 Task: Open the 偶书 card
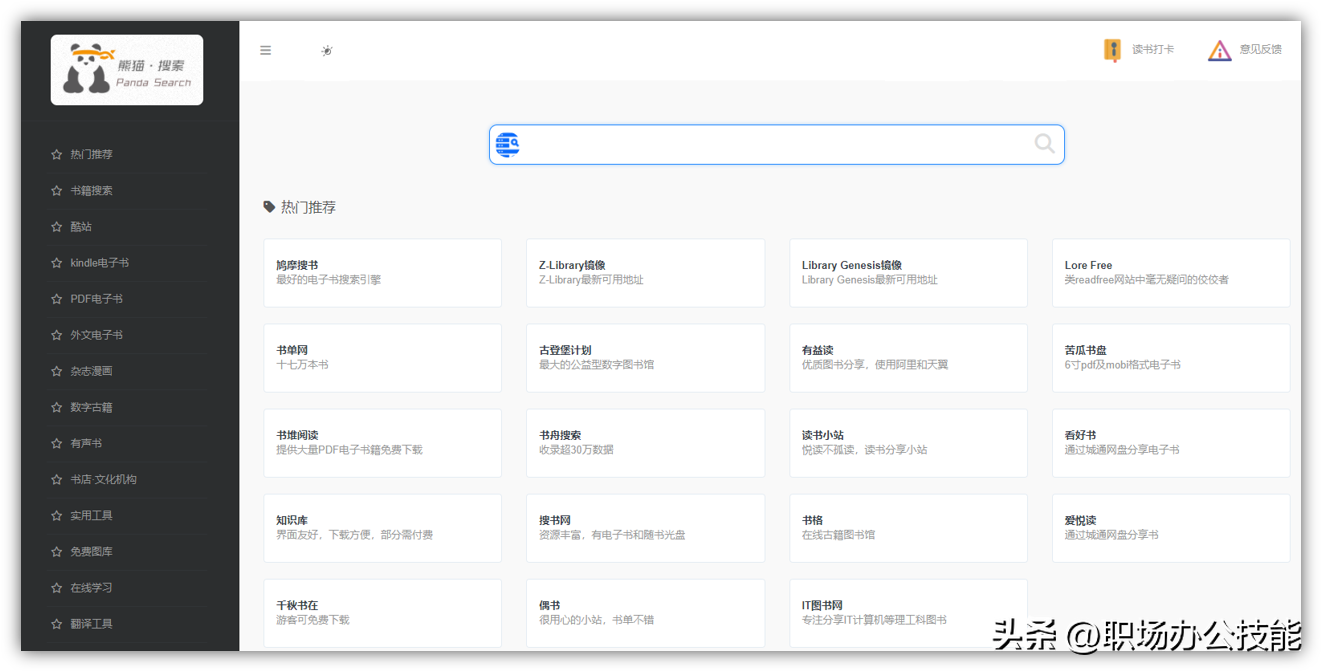click(645, 613)
